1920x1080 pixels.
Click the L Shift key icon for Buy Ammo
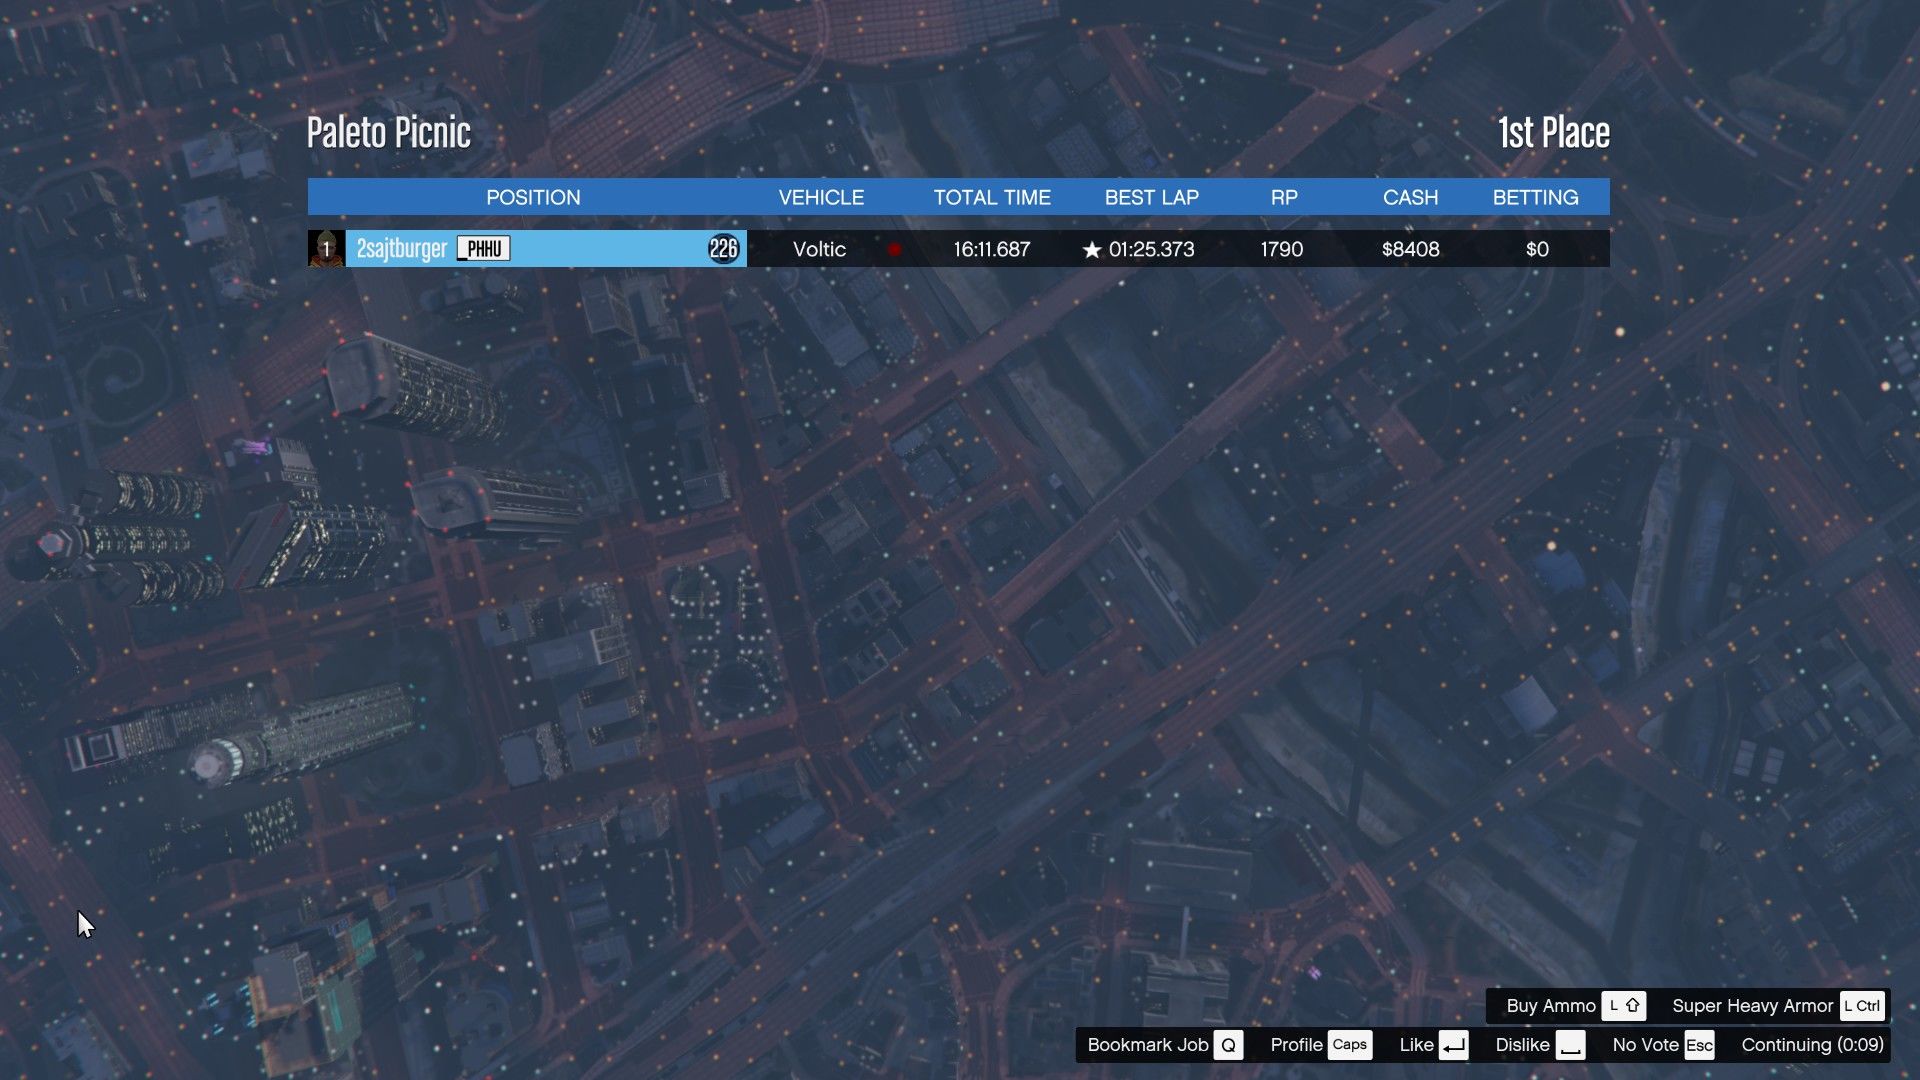(x=1623, y=1006)
